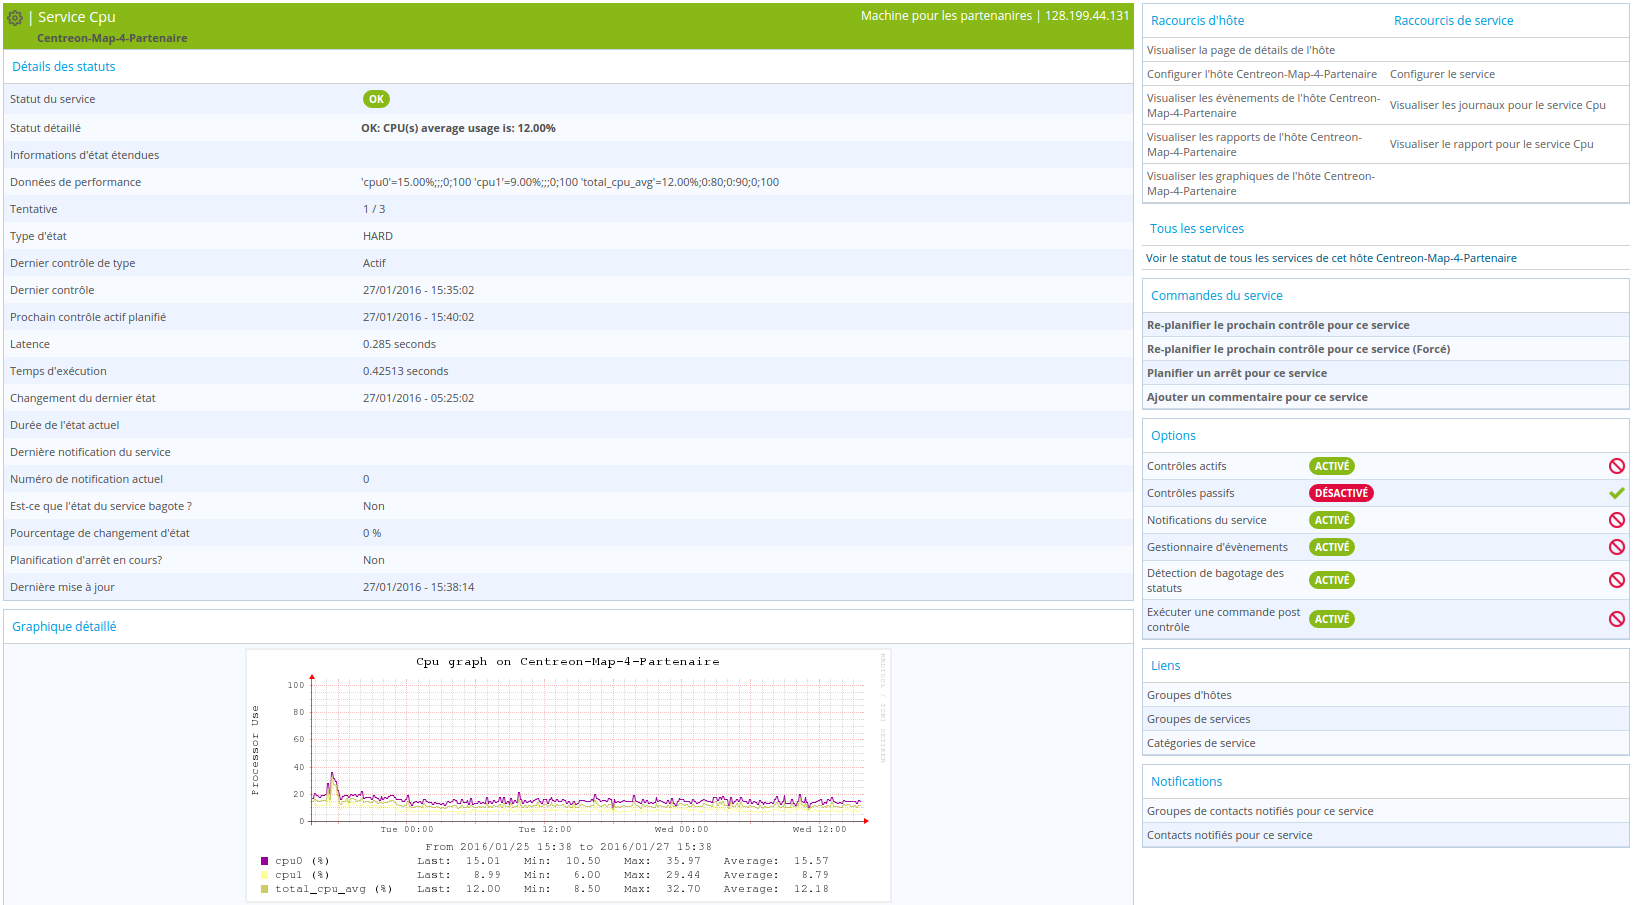Open Configurer le service link
The width and height of the screenshot is (1634, 905).
[x=1442, y=74]
